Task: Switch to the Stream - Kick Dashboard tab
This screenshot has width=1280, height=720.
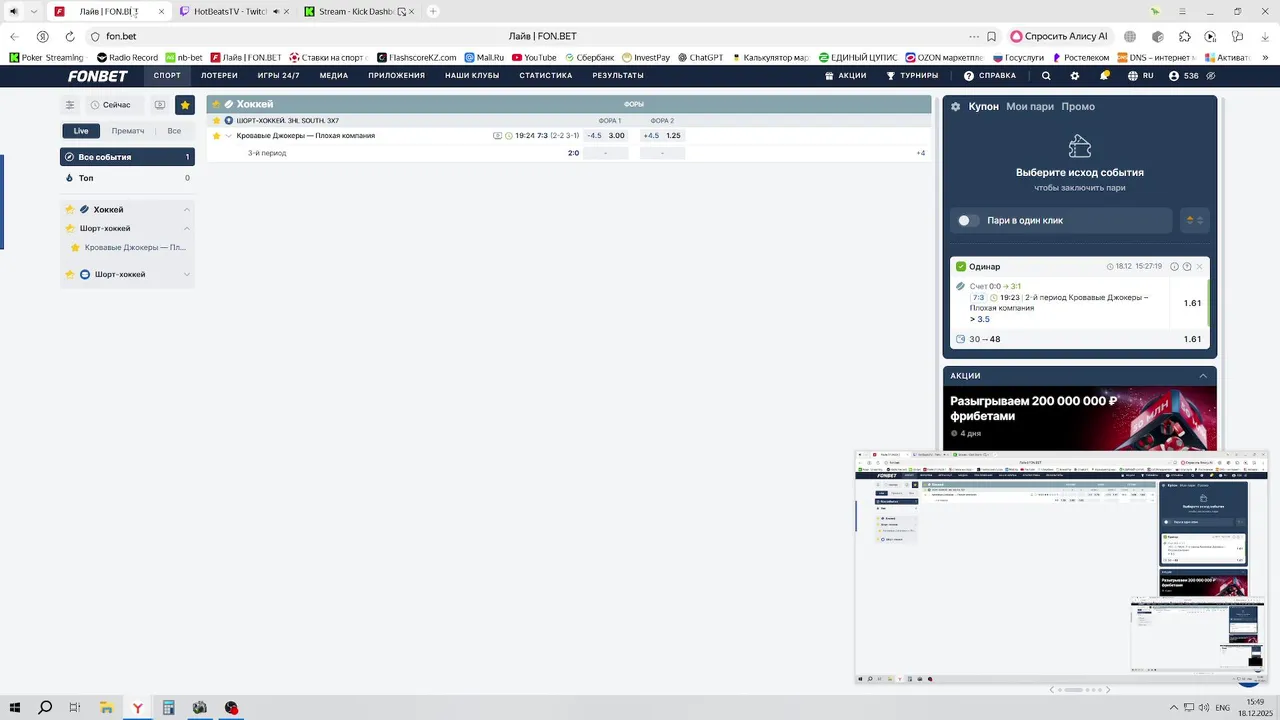Action: pyautogui.click(x=358, y=12)
